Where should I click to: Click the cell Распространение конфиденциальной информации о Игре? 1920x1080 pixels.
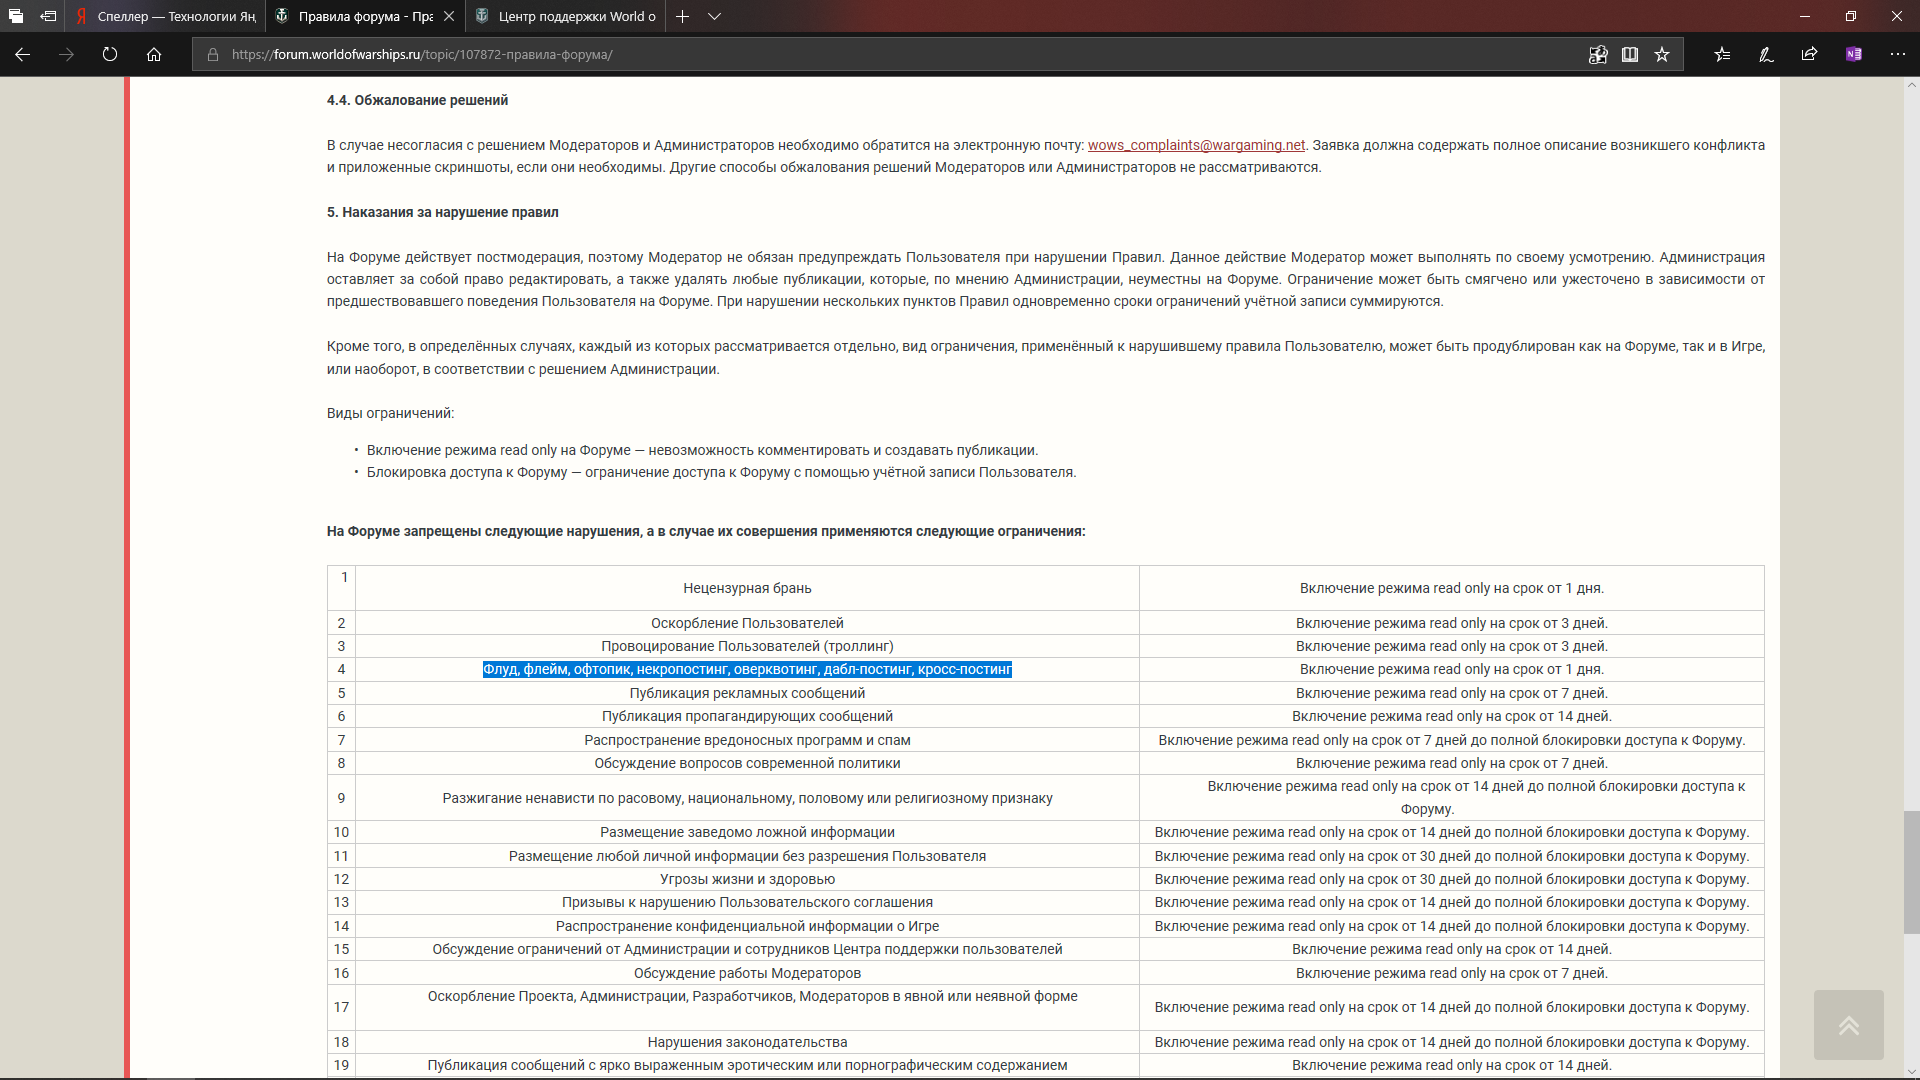click(747, 926)
